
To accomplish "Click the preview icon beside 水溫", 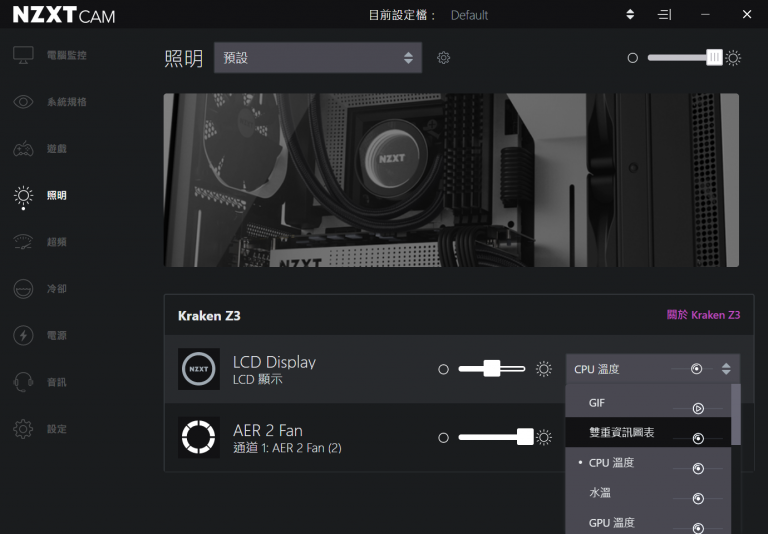I will (698, 499).
